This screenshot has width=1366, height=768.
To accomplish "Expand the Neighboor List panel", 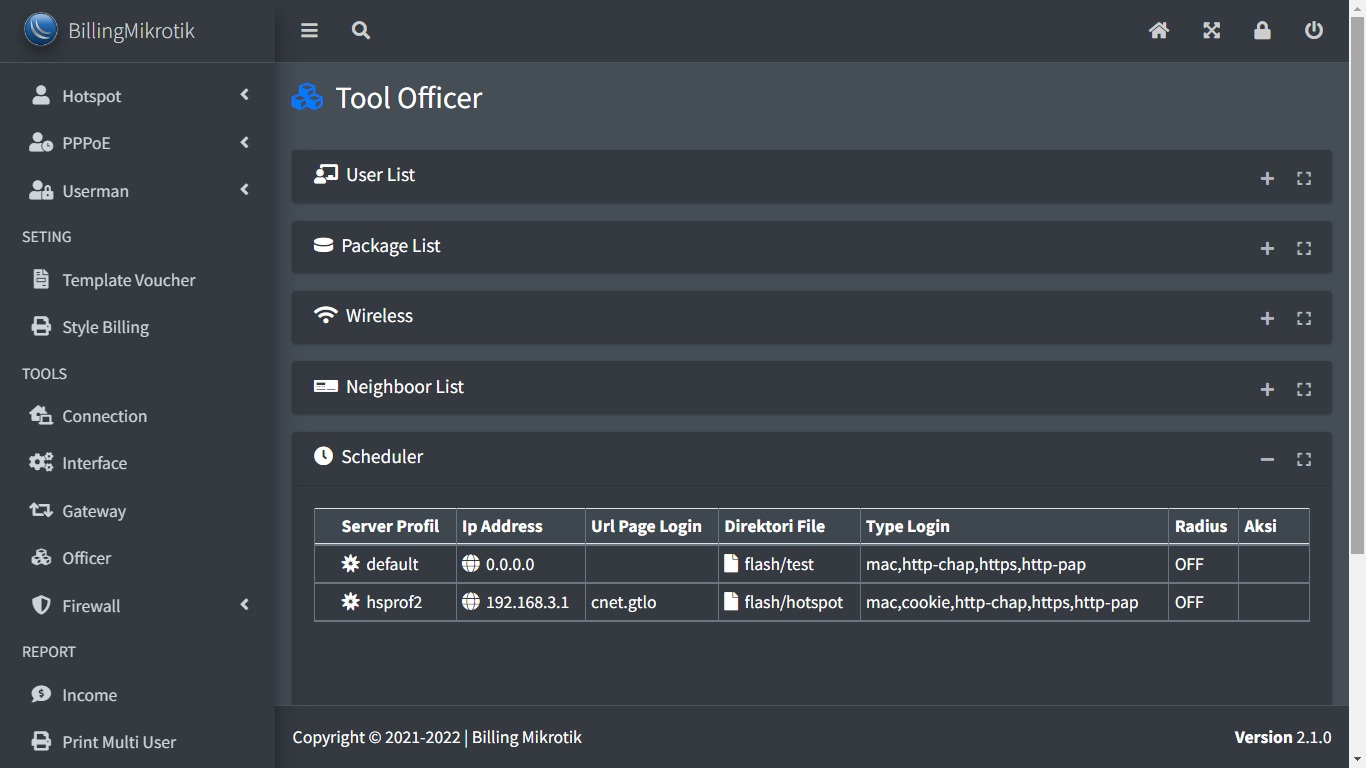I will coord(1267,390).
